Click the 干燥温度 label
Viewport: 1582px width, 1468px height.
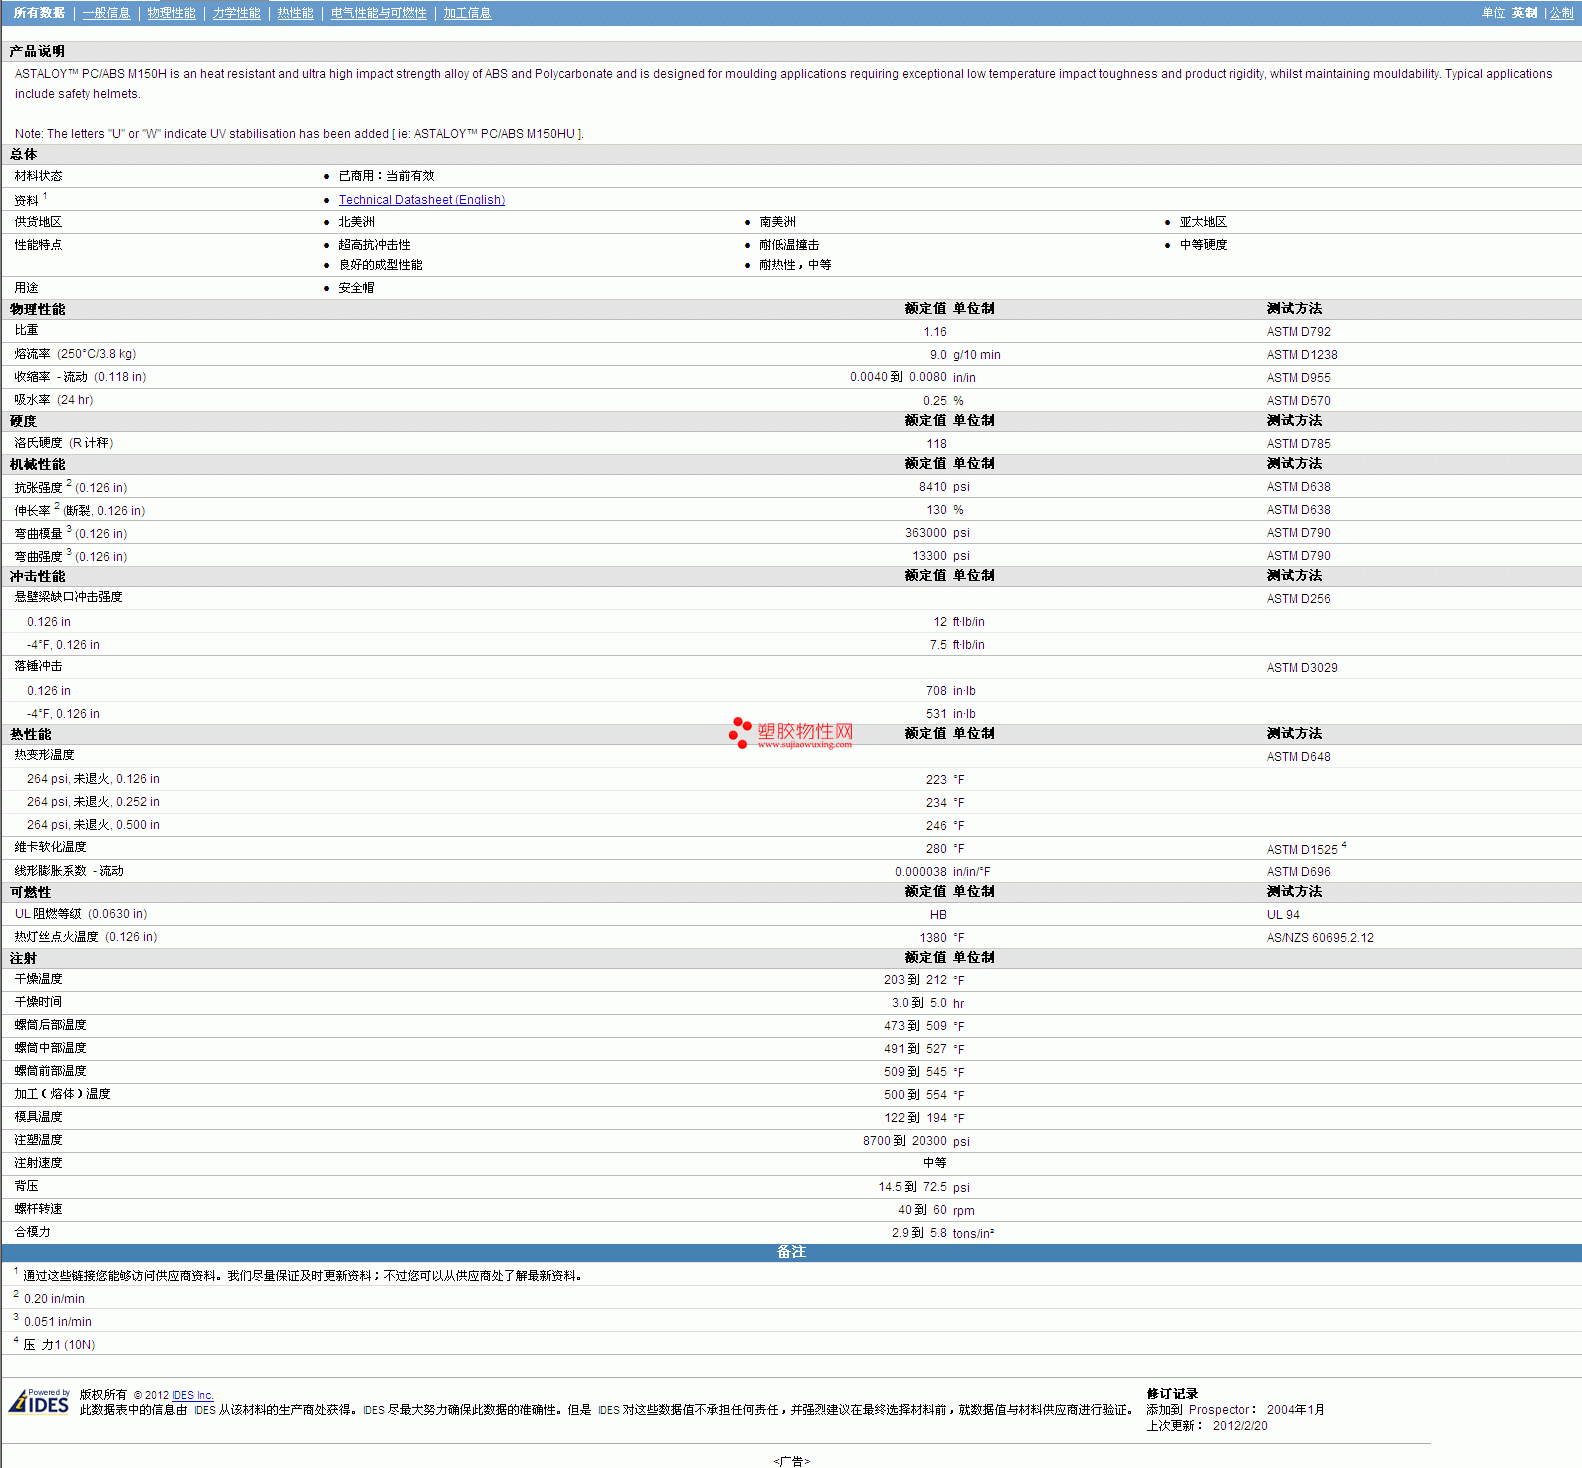click(38, 979)
